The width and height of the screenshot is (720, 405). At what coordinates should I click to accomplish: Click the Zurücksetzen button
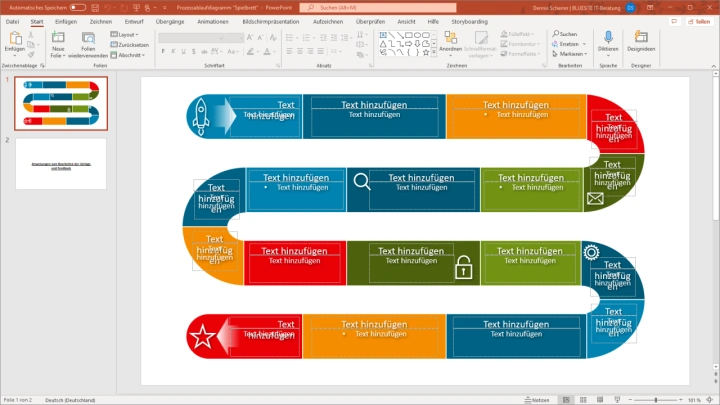[131, 44]
